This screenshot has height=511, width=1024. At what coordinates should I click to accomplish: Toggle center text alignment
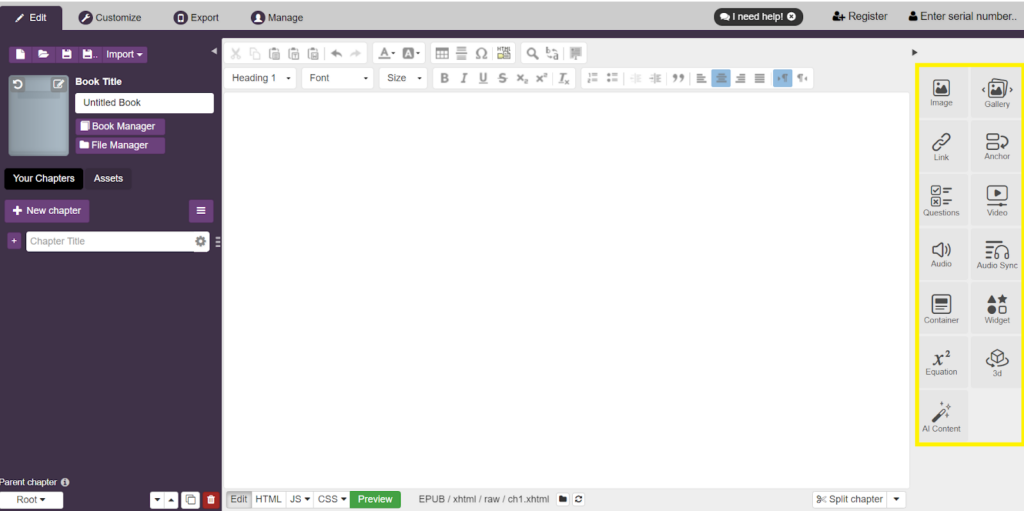coord(721,78)
